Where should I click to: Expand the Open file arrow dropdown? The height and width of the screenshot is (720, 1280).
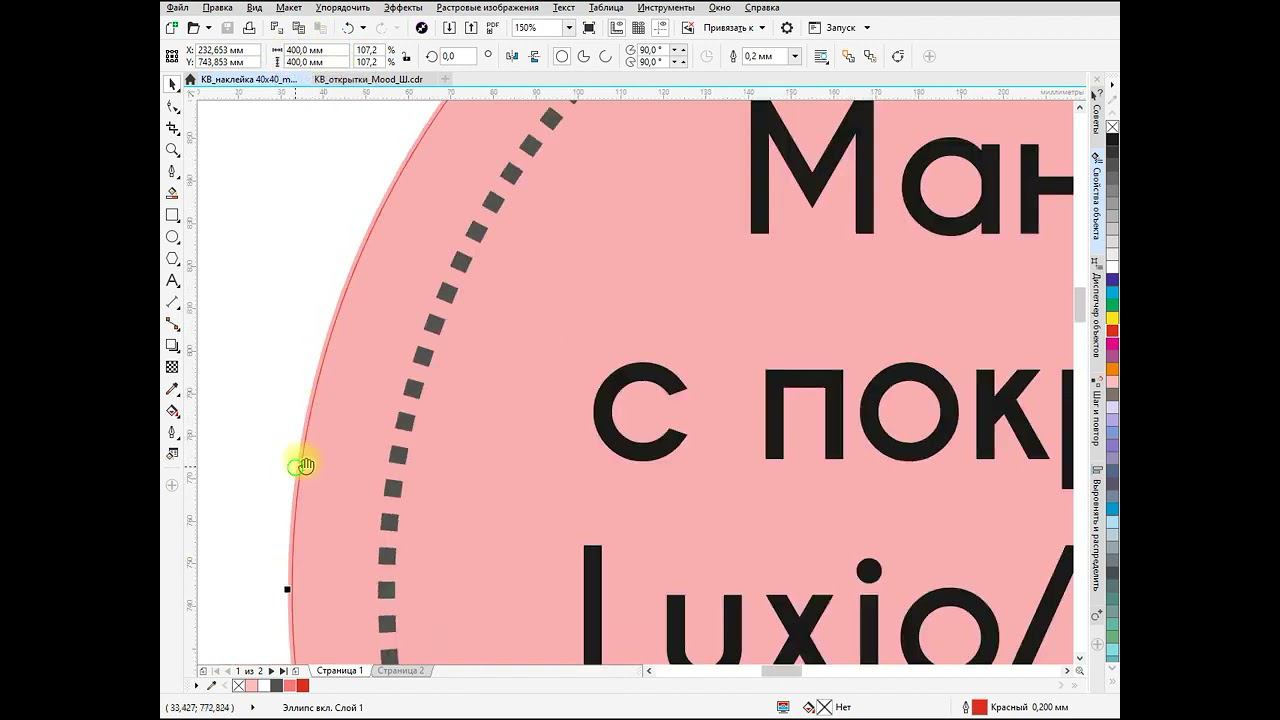(209, 28)
